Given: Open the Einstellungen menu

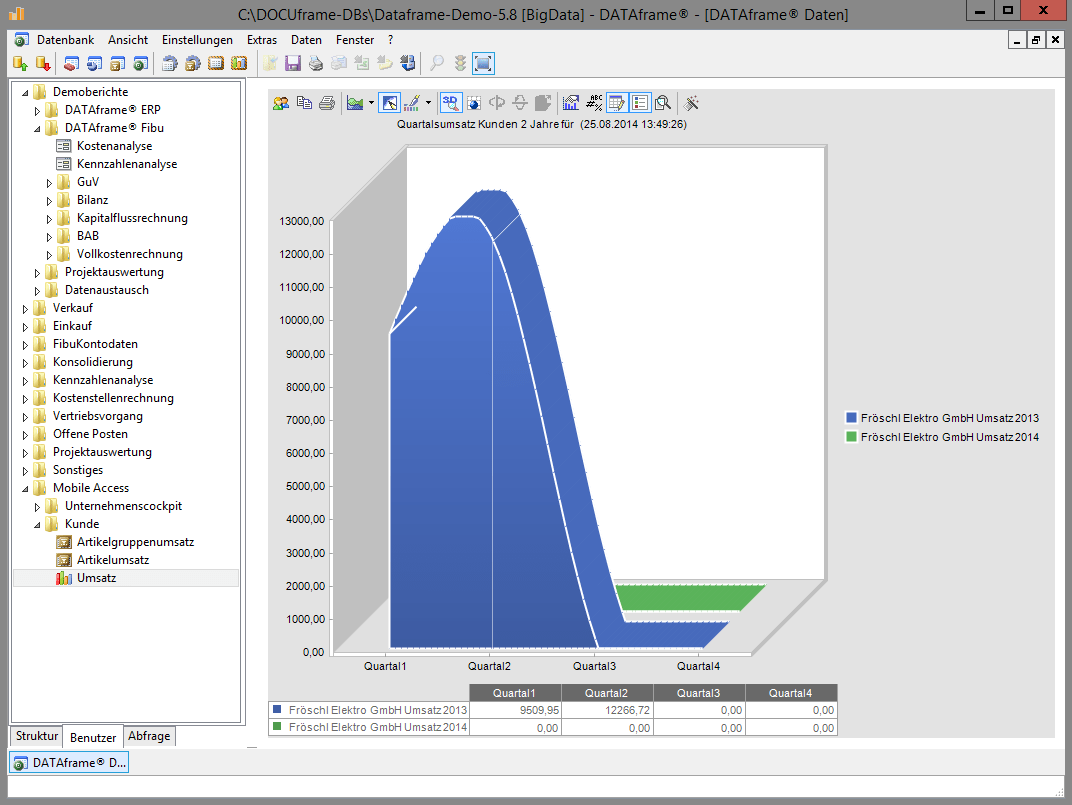Looking at the screenshot, I should [197, 40].
